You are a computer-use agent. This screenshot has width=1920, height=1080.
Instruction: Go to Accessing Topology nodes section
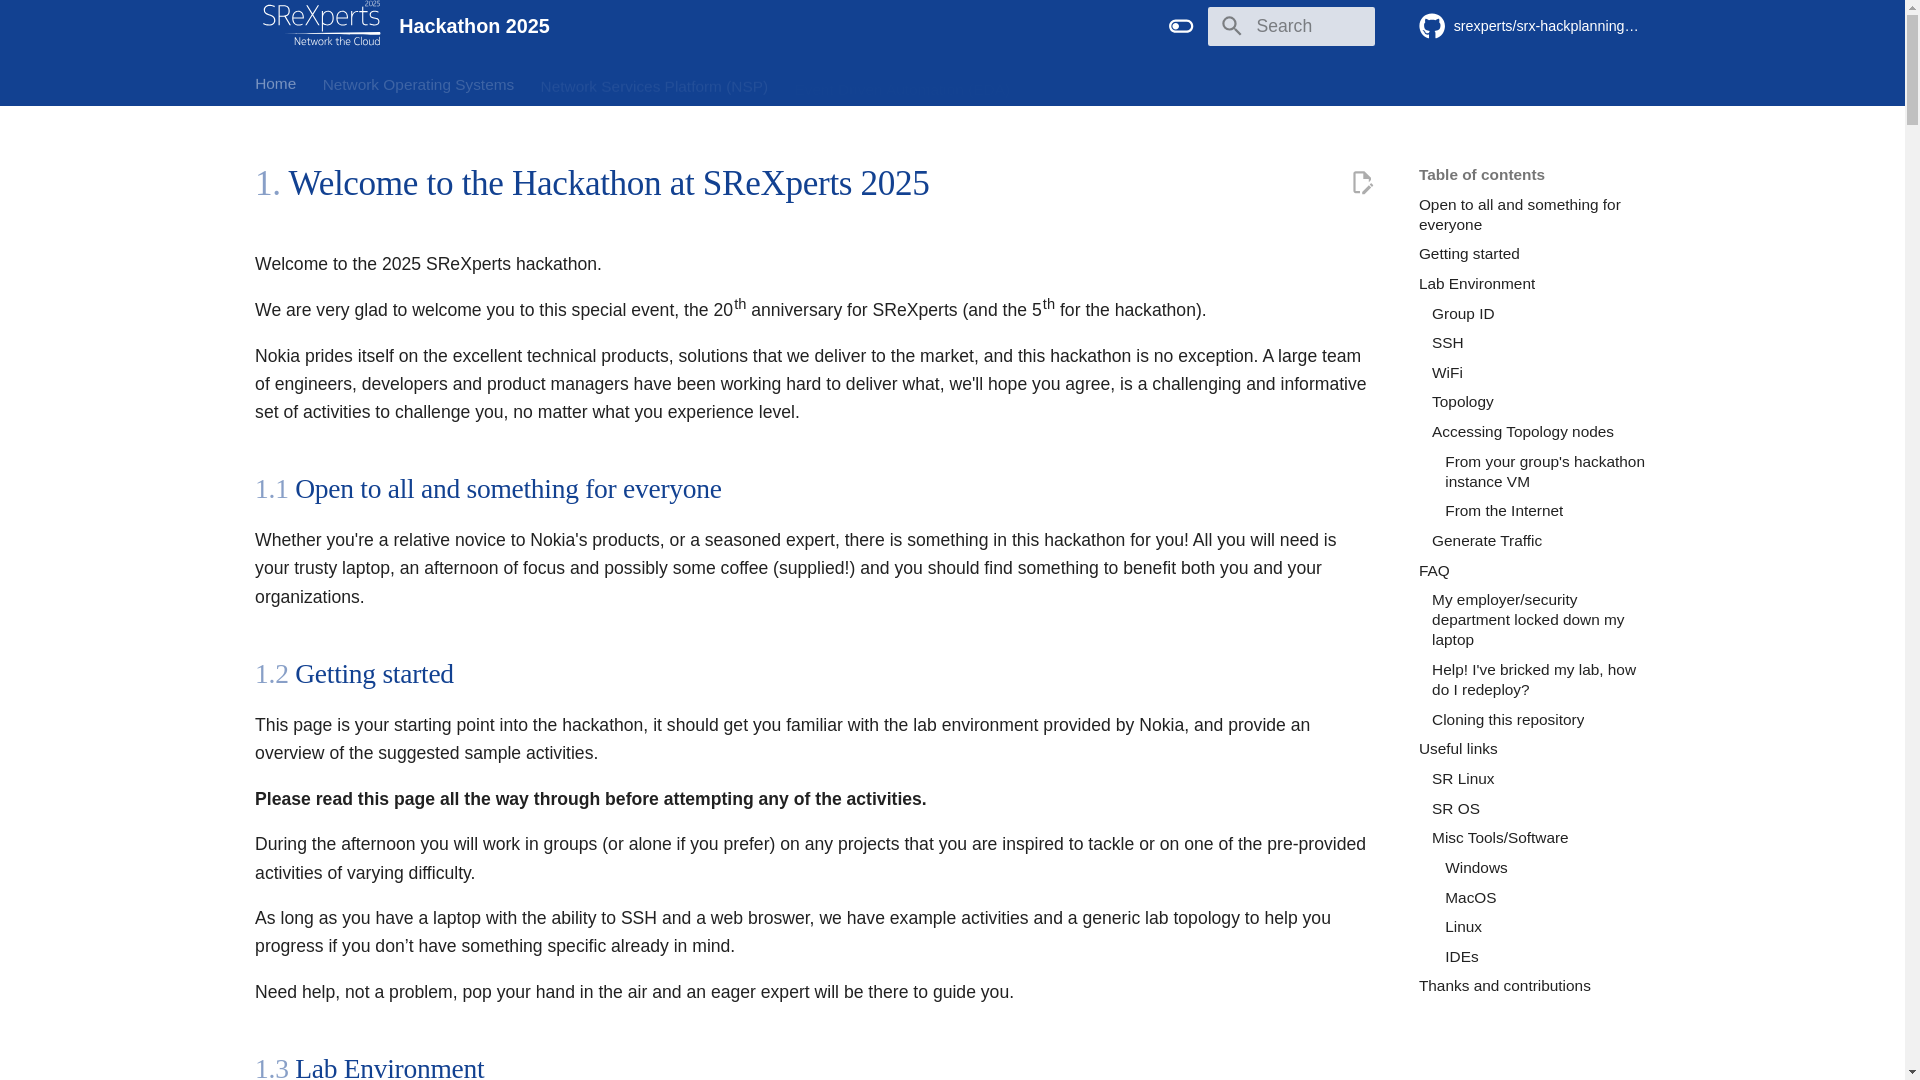coord(1522,432)
